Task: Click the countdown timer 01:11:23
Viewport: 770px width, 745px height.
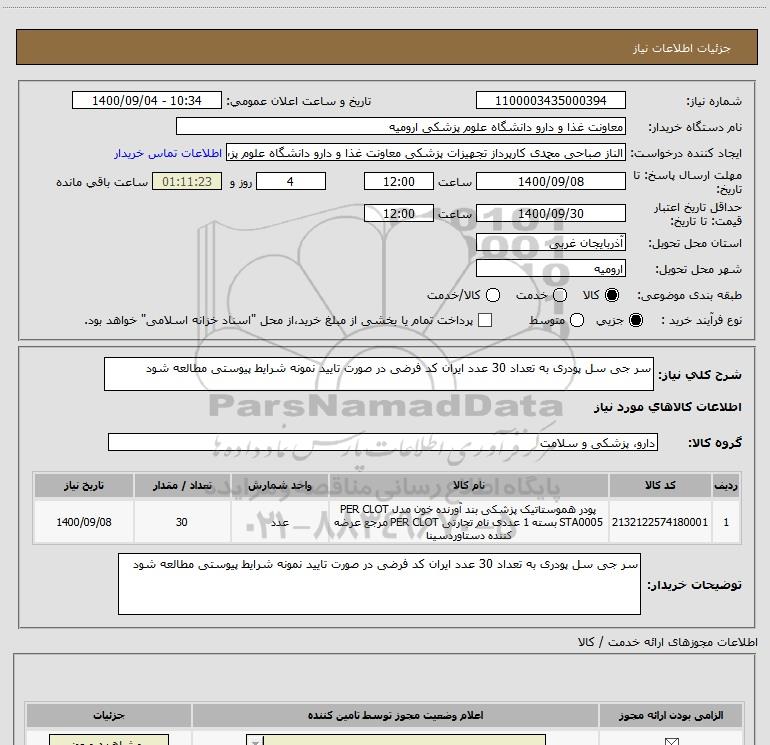Action: [187, 181]
